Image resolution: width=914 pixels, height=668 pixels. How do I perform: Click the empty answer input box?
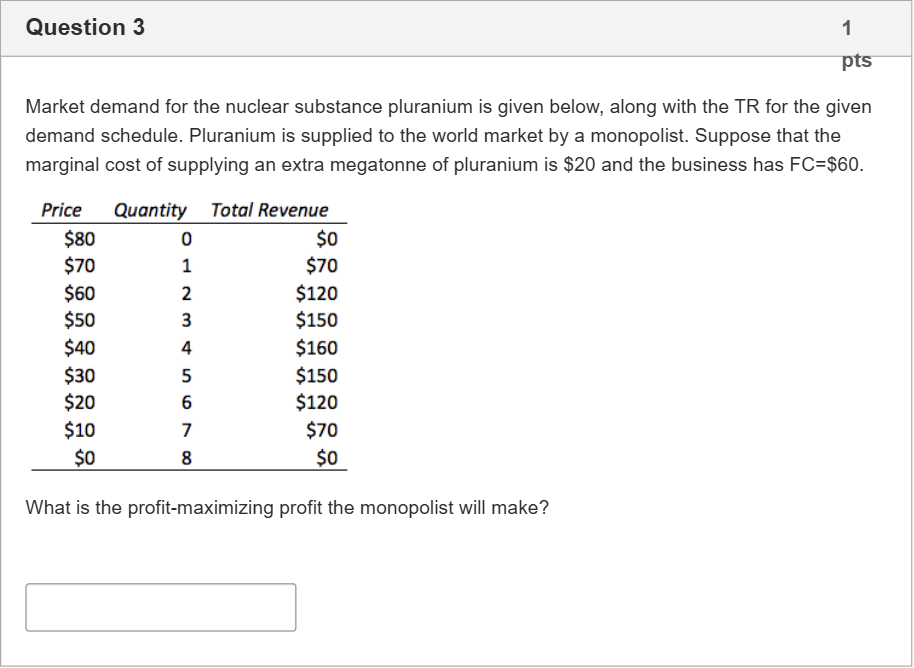click(160, 607)
